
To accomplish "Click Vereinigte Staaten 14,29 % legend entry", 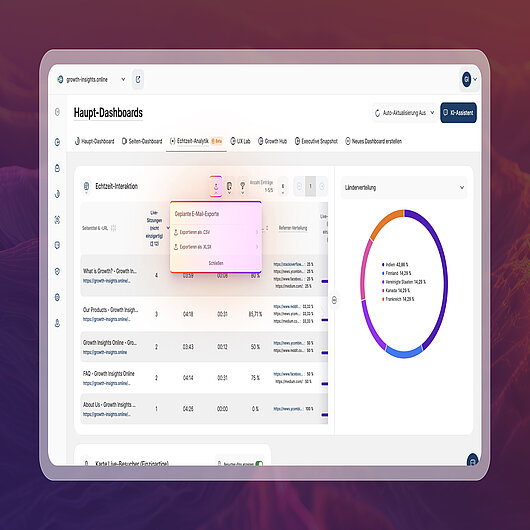I will (x=404, y=282).
